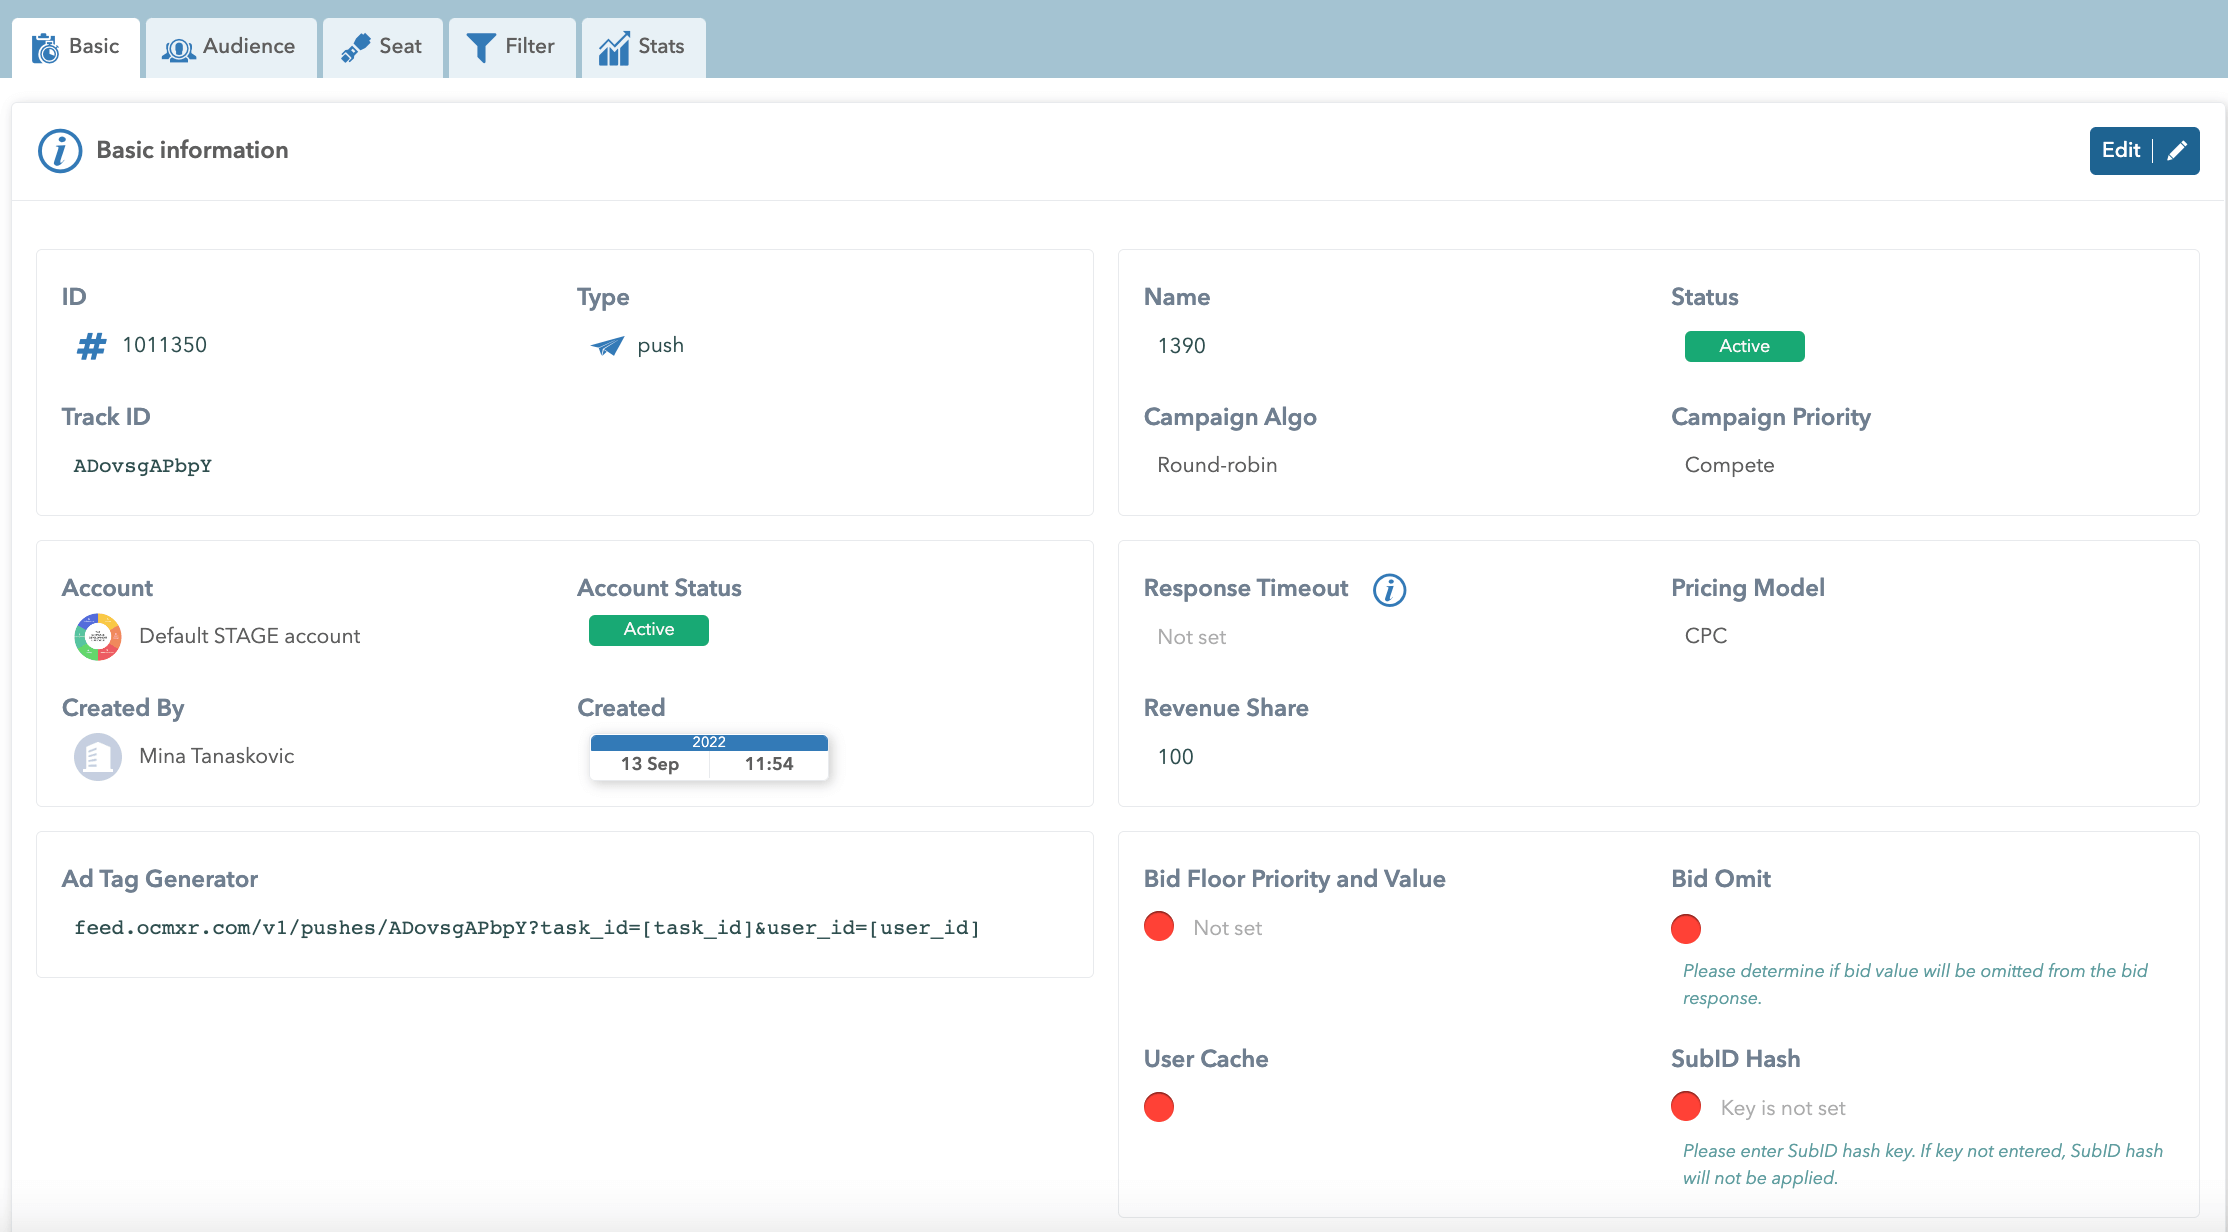The width and height of the screenshot is (2228, 1232).
Task: Click the pencil icon on the Edit button
Action: [x=2177, y=151]
